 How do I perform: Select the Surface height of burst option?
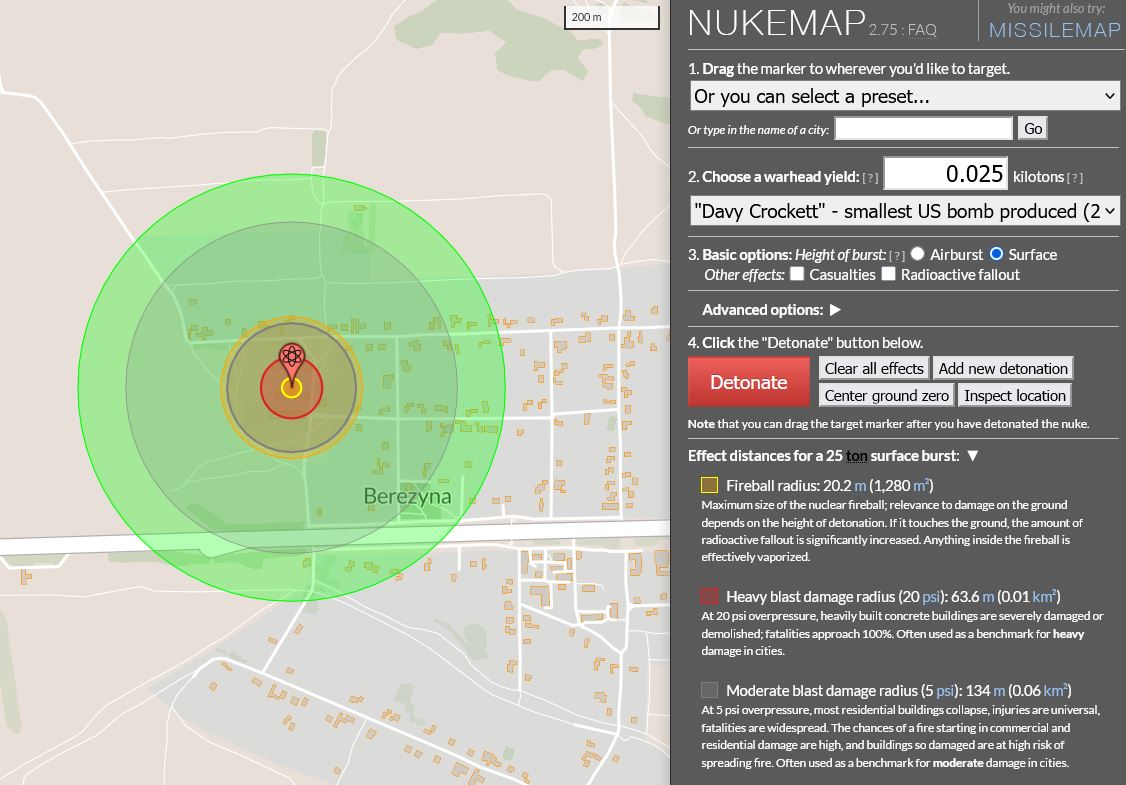(996, 254)
